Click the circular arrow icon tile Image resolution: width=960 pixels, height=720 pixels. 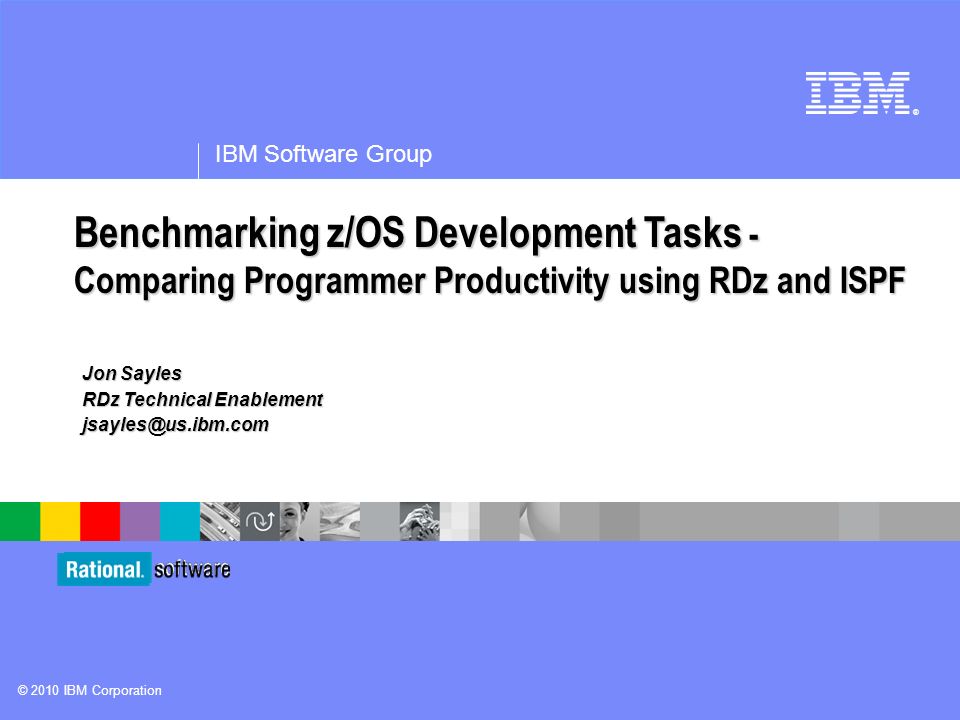click(260, 521)
